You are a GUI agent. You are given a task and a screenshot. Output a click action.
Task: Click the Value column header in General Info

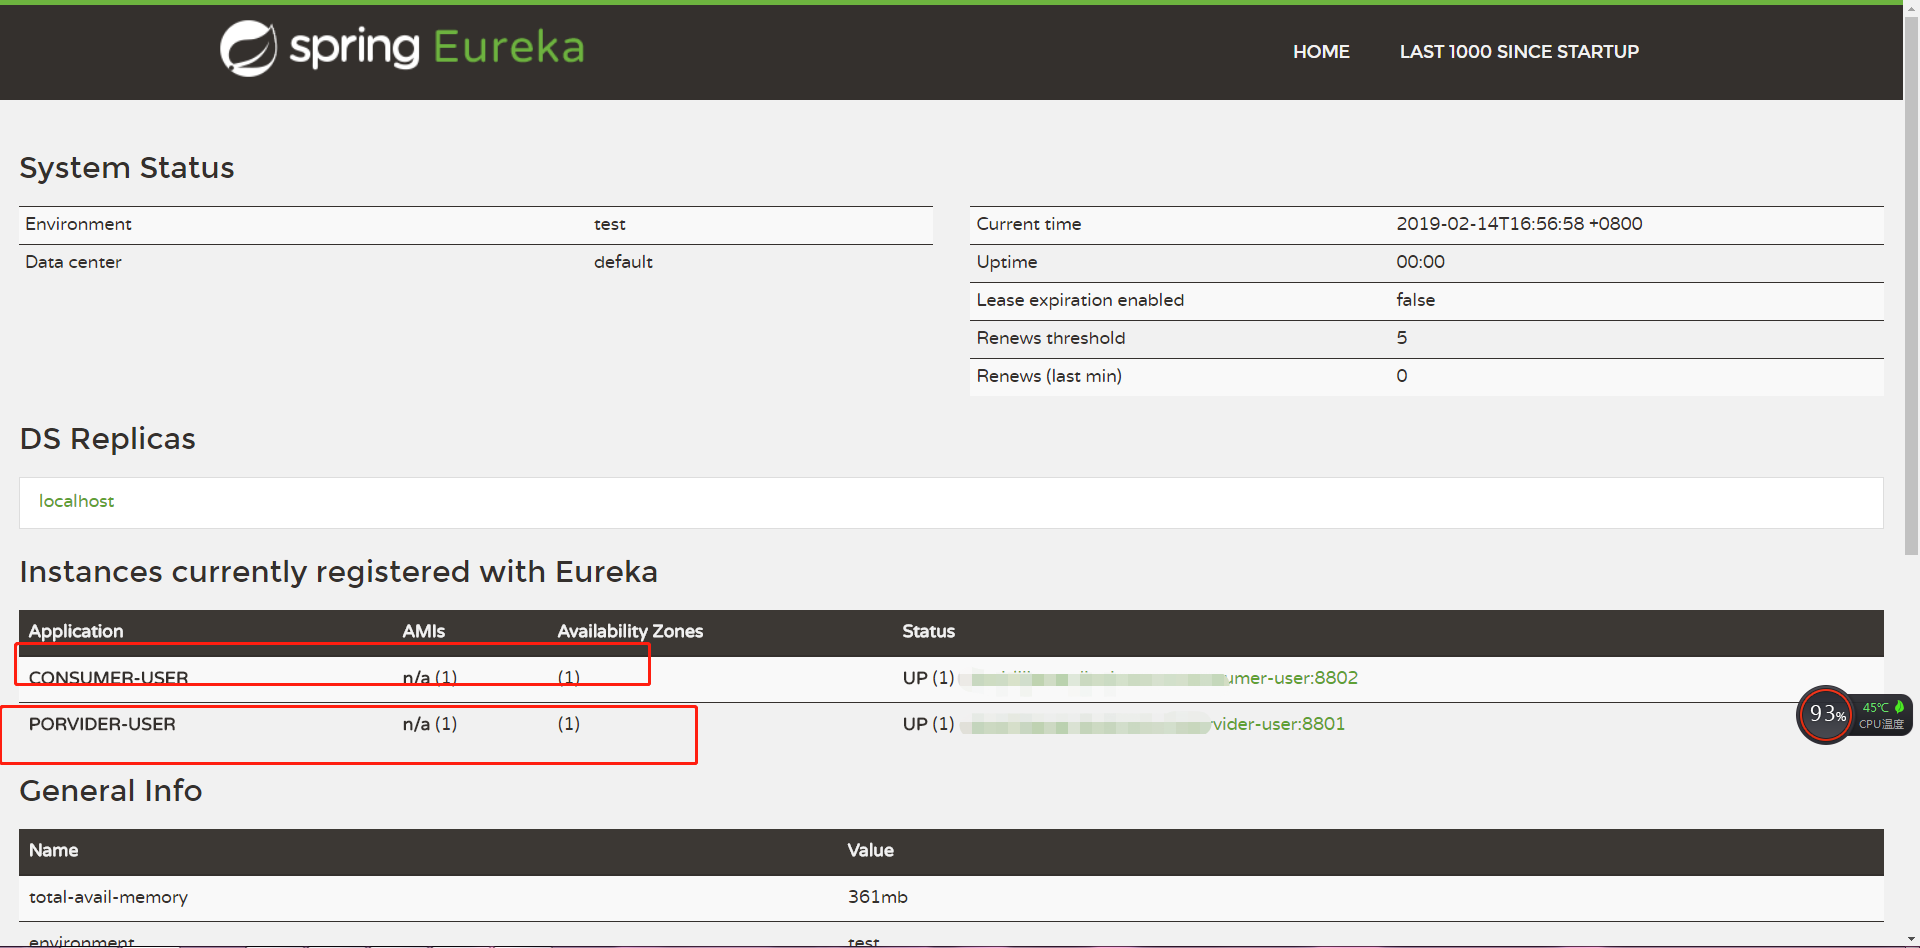coord(870,851)
